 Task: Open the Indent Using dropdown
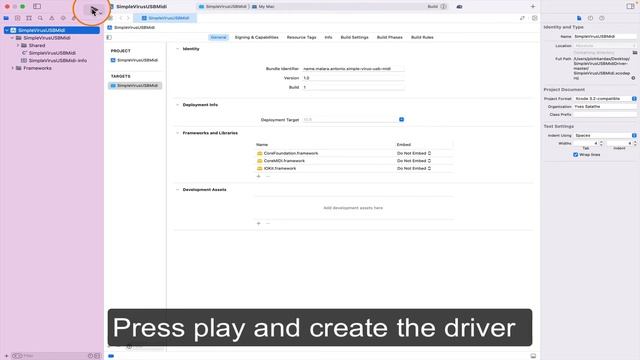coord(605,136)
